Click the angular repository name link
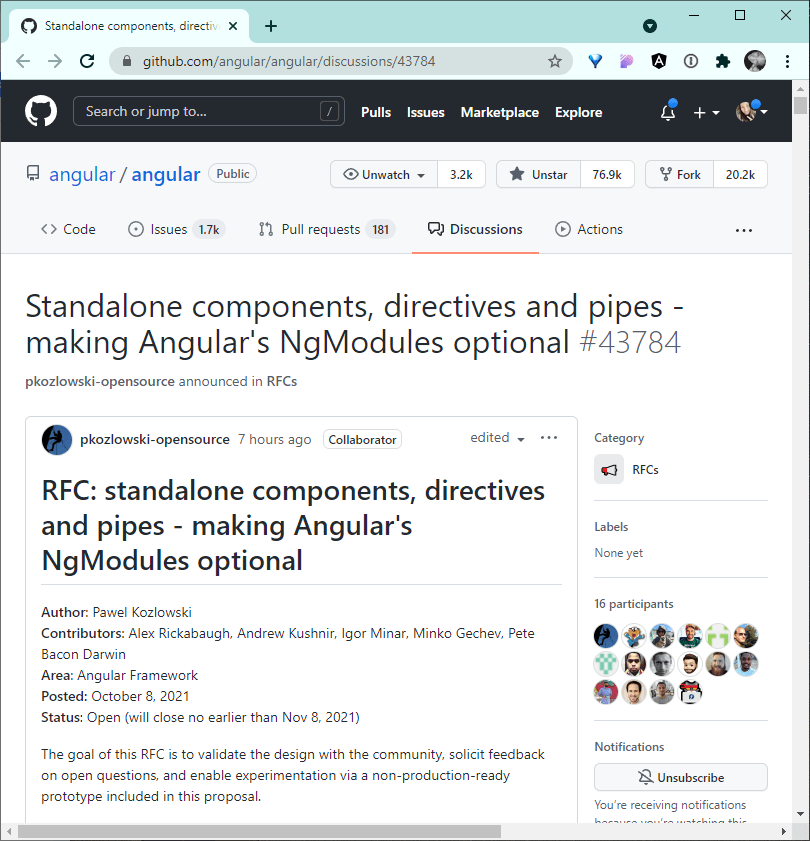810x841 pixels. pyautogui.click(x=166, y=174)
